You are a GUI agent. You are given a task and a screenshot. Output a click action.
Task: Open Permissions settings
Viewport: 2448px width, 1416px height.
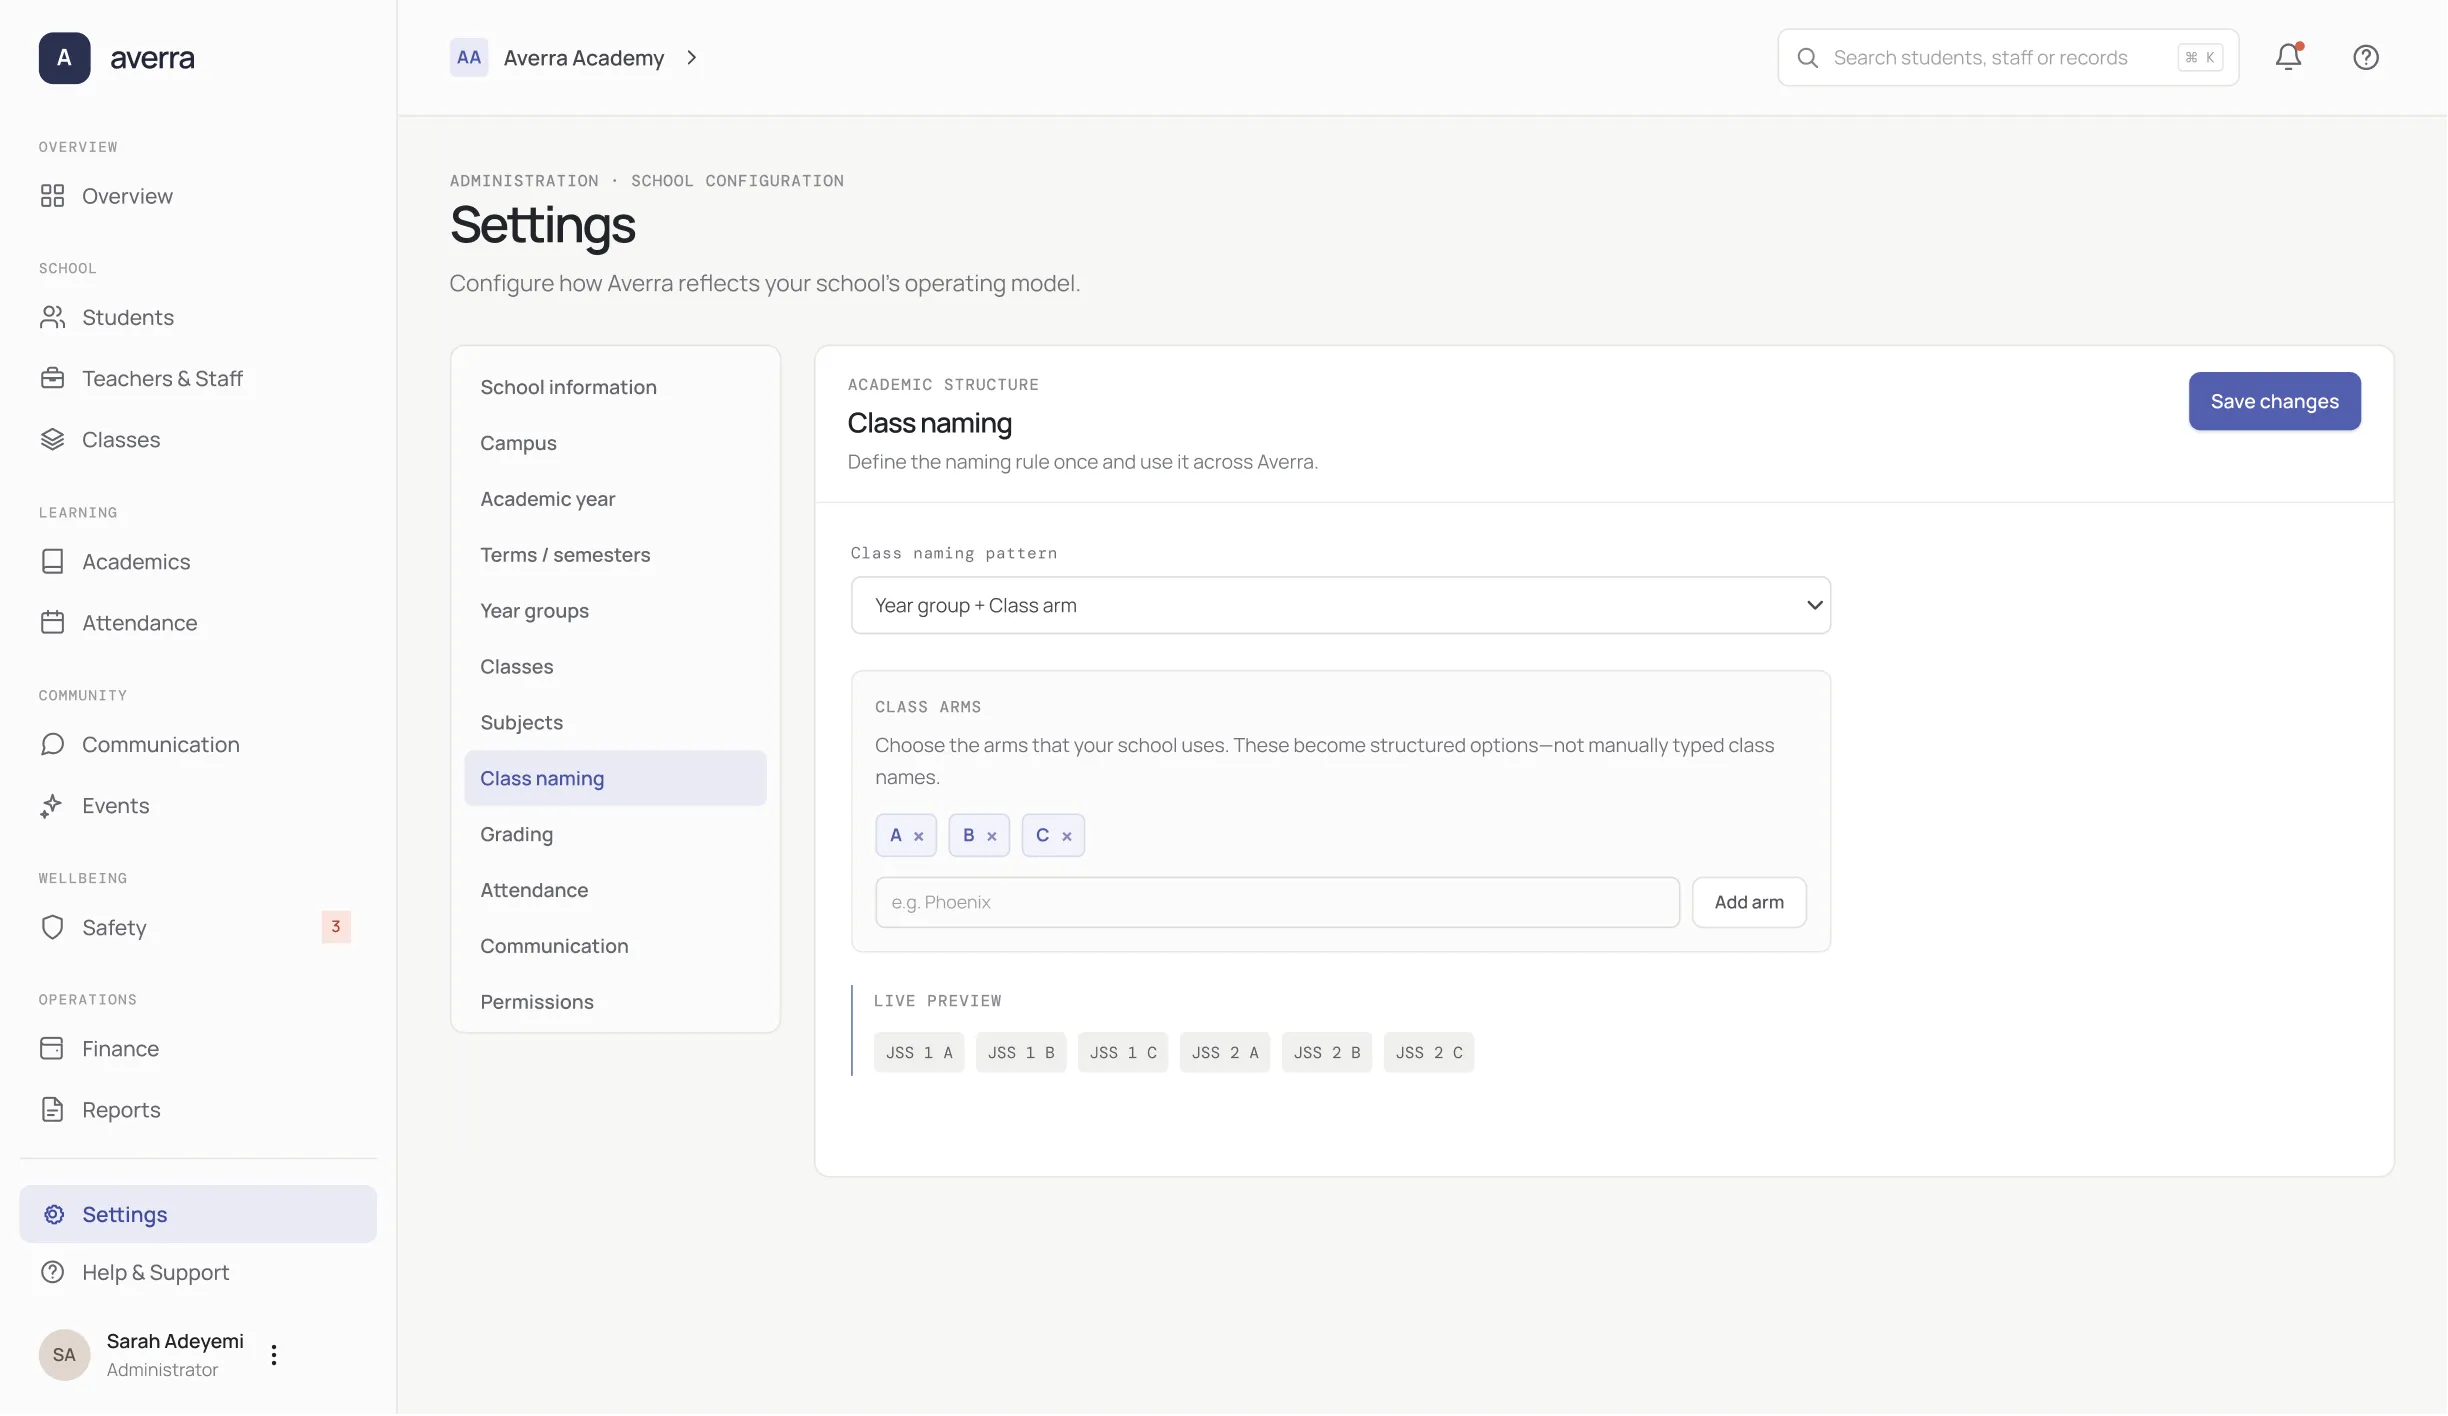(x=615, y=1002)
